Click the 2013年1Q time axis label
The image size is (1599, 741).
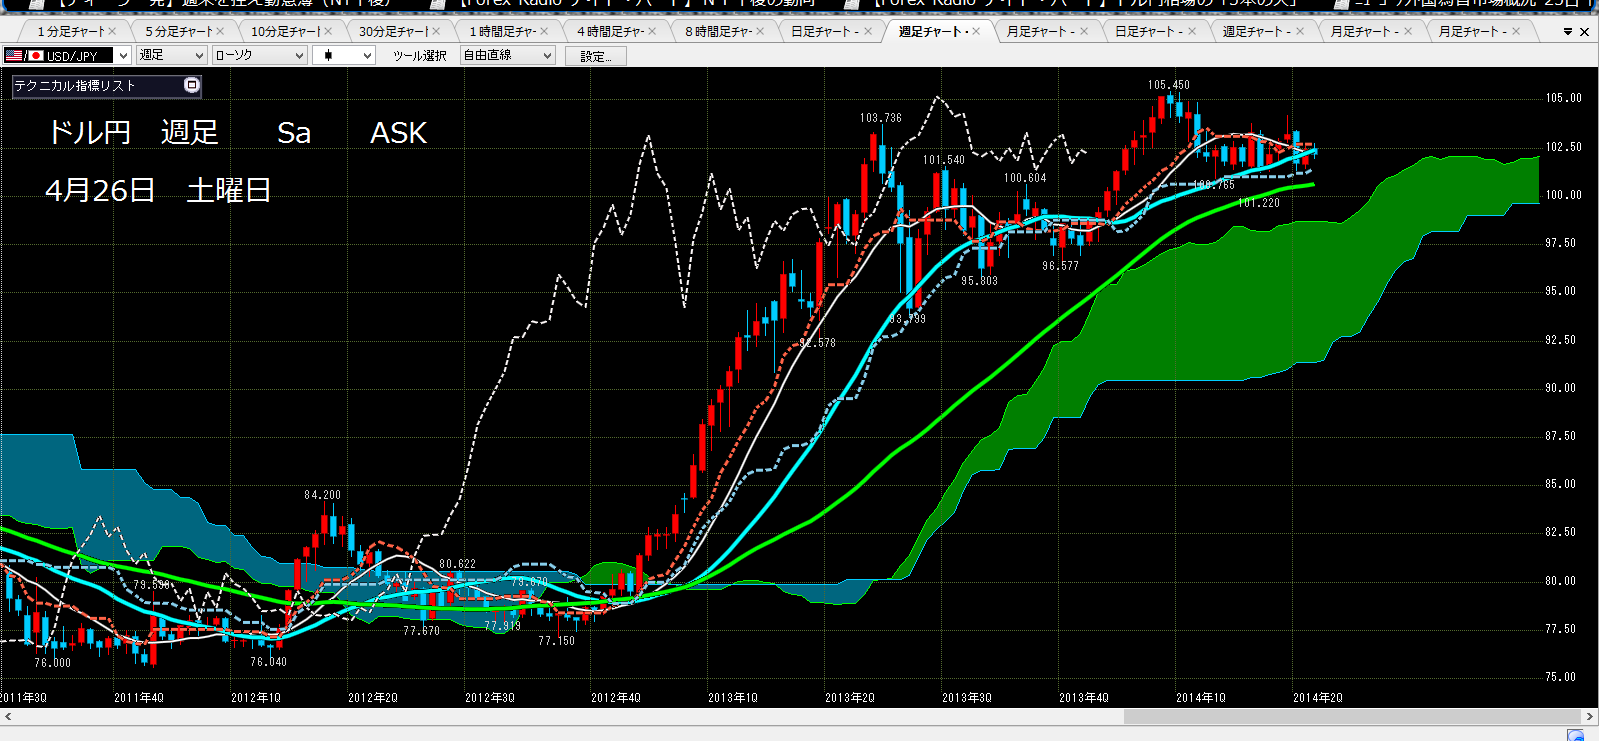point(733,698)
